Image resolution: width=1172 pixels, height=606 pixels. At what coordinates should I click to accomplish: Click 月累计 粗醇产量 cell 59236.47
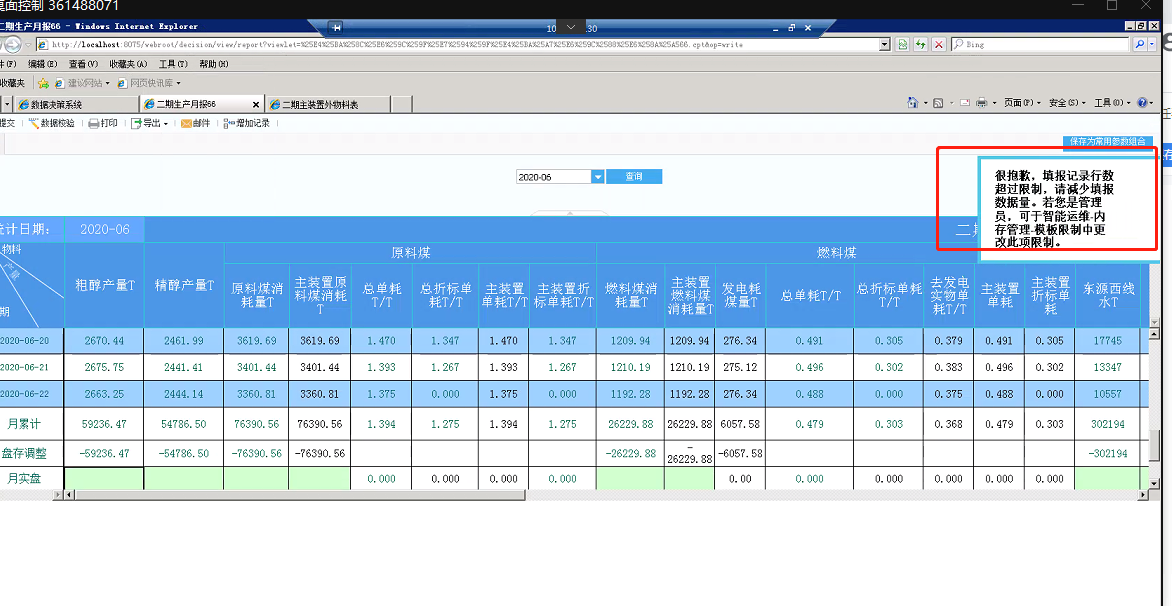[104, 424]
